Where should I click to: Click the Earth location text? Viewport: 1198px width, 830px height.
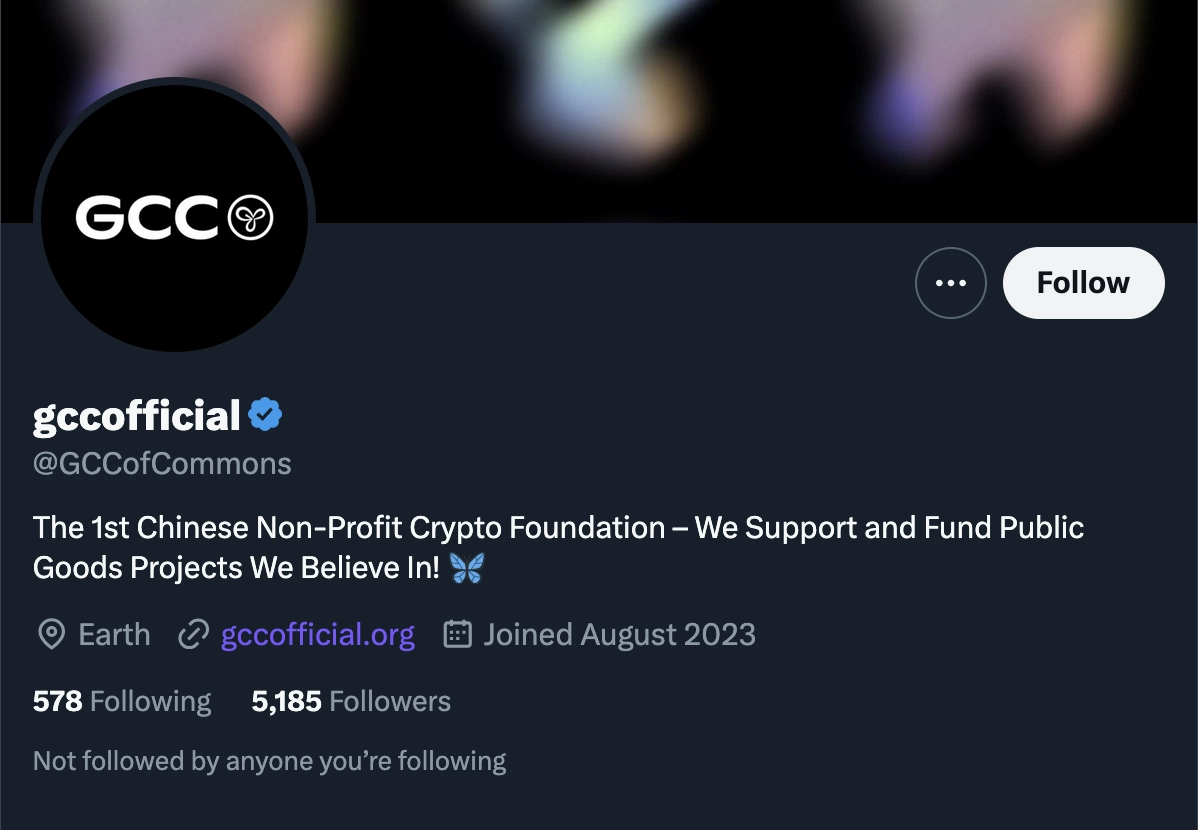tap(114, 635)
